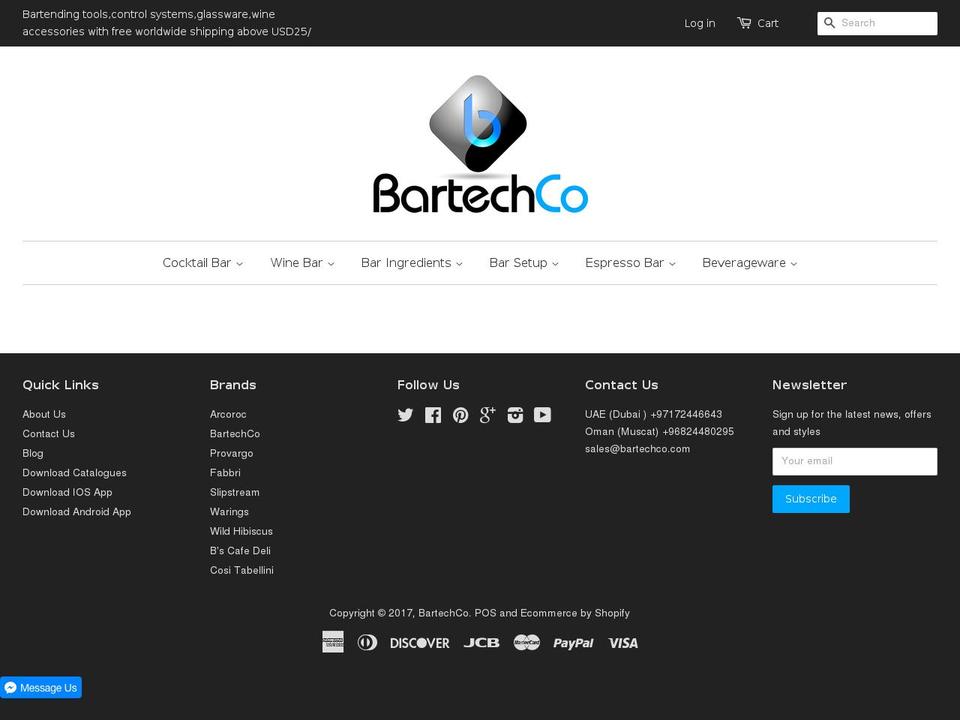
Task: Expand the Wine Bar menu
Action: pos(302,263)
